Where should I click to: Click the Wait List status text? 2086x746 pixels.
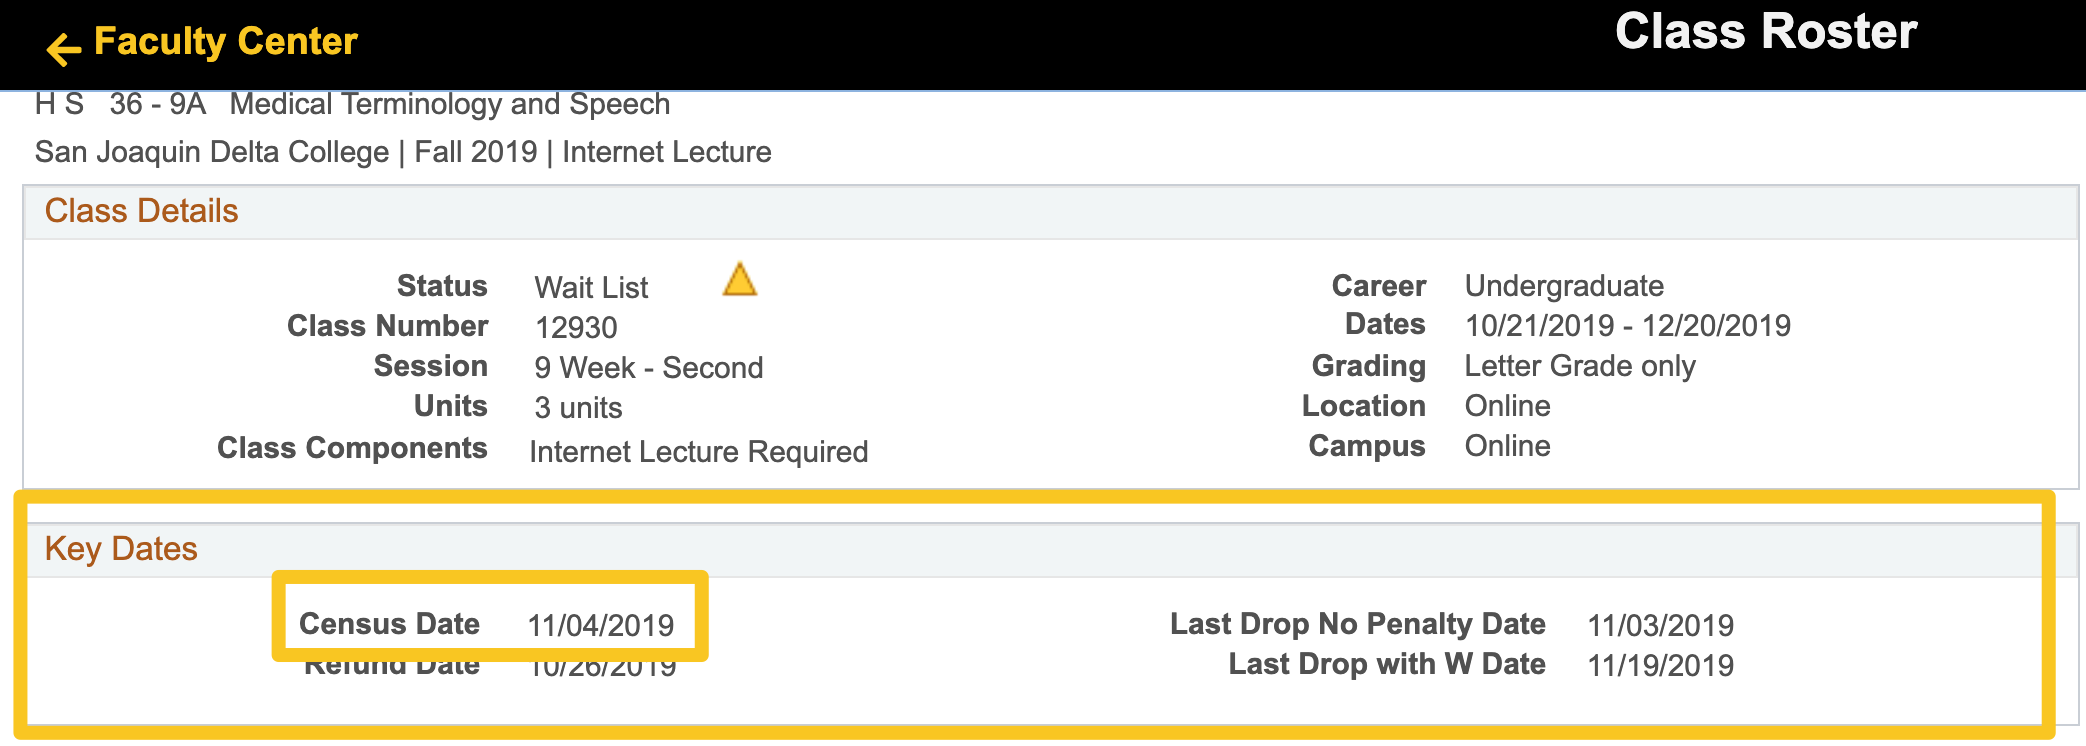tap(591, 288)
